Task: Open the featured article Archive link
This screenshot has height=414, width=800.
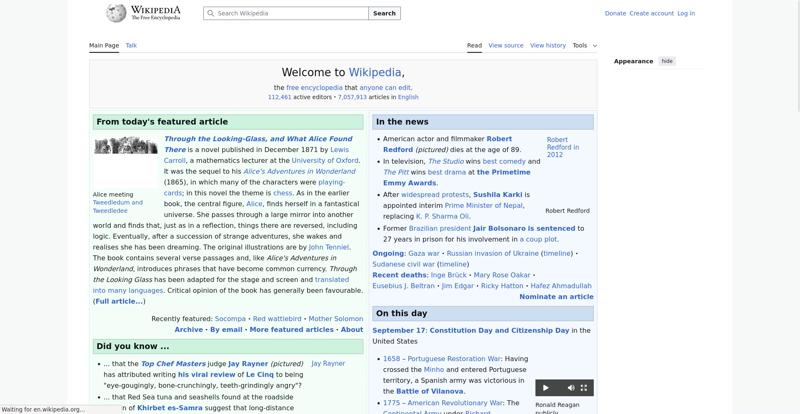Action: point(189,330)
